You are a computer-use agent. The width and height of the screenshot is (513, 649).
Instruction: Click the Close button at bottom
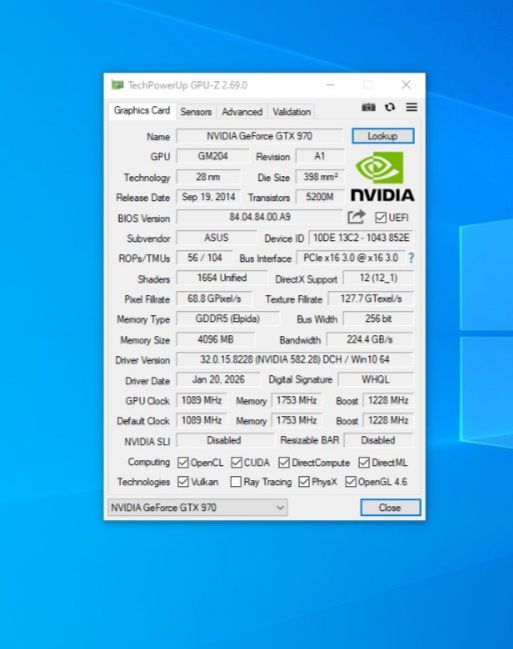tap(390, 507)
